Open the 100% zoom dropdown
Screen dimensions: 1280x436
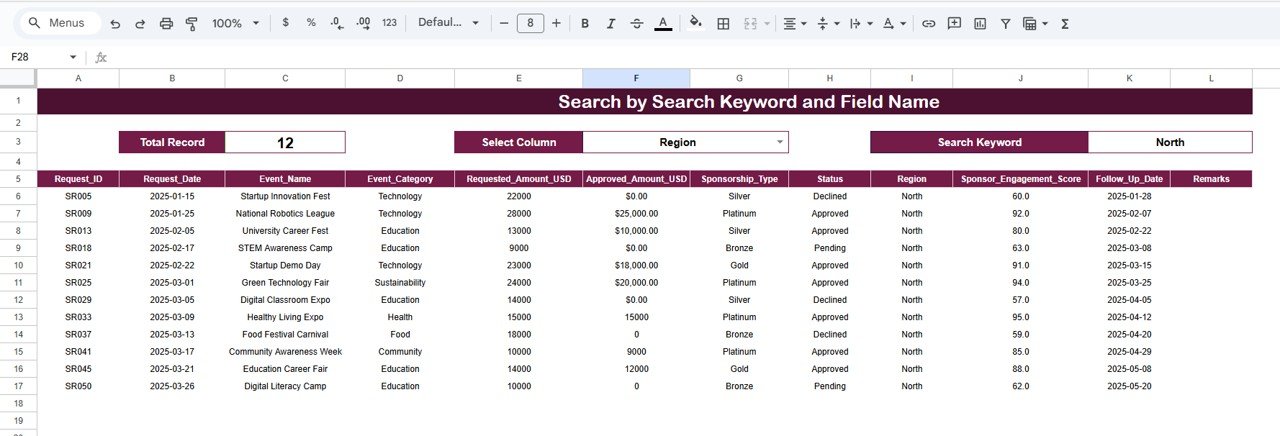tap(236, 23)
